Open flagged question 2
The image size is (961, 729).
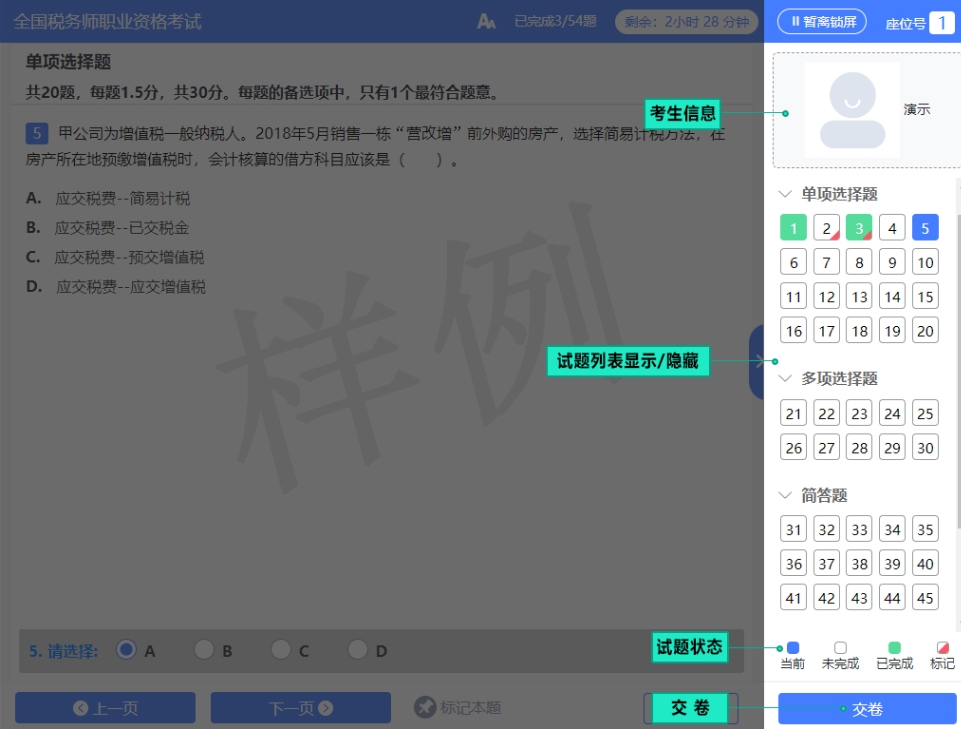coord(826,228)
